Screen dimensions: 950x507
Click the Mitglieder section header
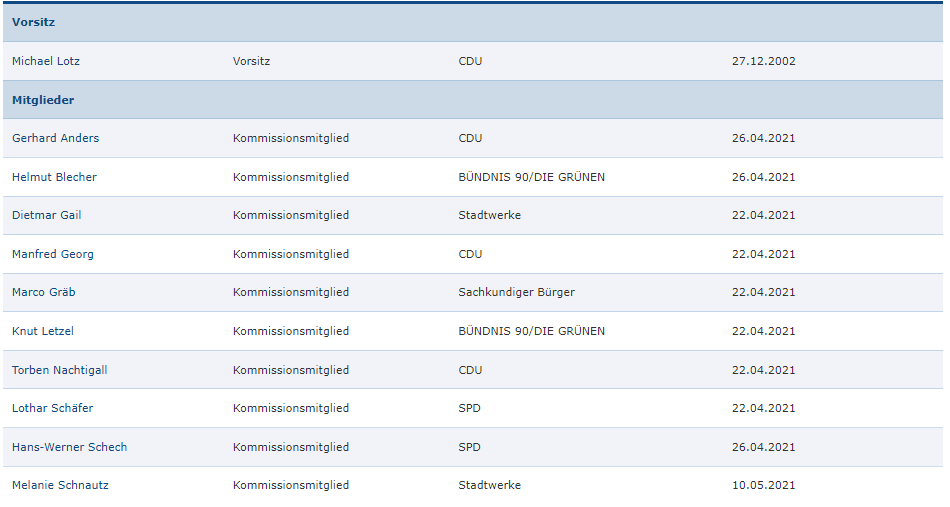[x=43, y=100]
